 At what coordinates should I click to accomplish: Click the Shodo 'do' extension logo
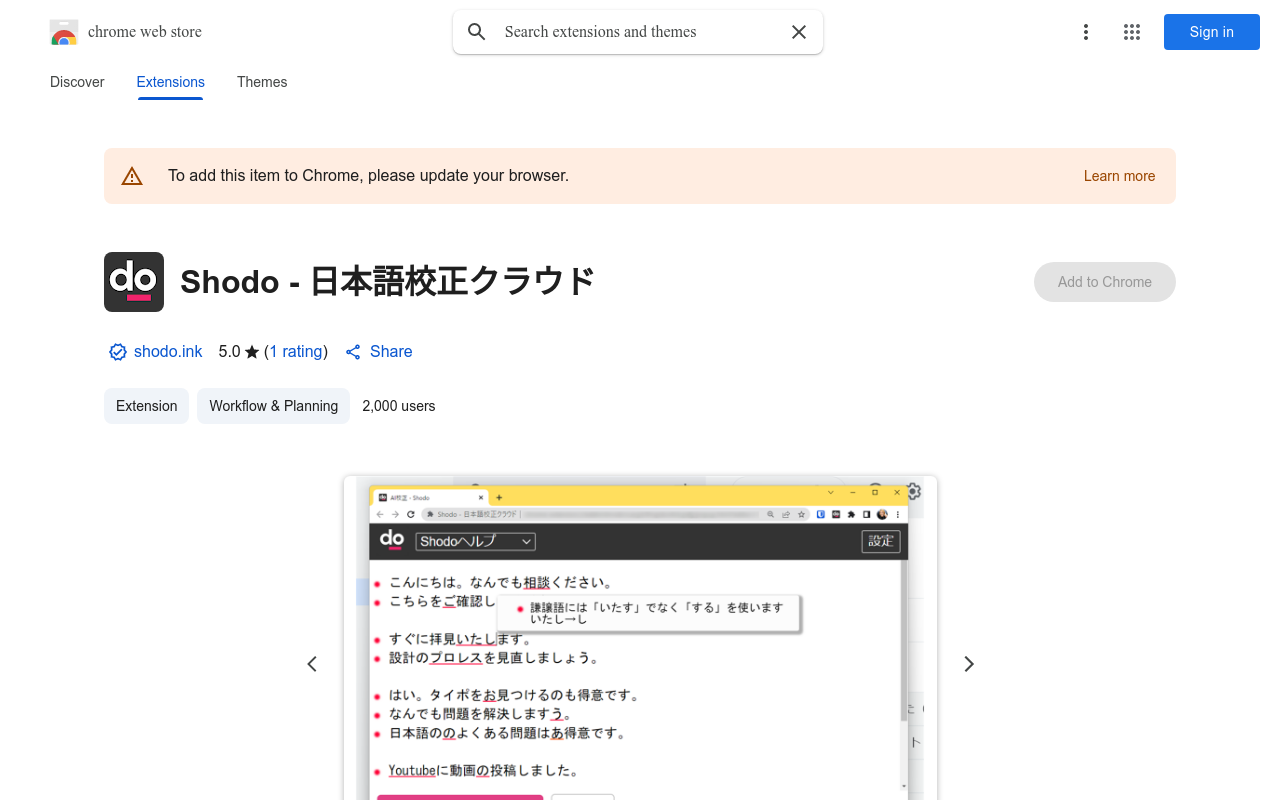pyautogui.click(x=133, y=282)
